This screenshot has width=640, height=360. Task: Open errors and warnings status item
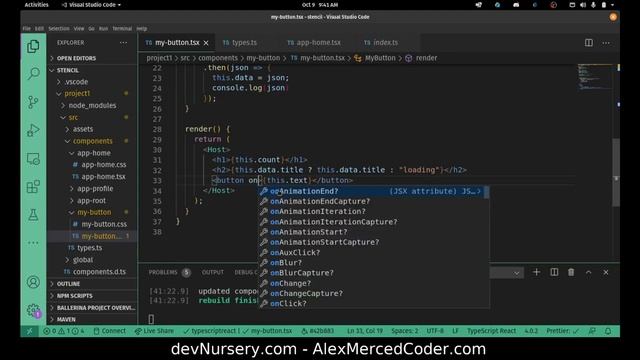click(64, 331)
